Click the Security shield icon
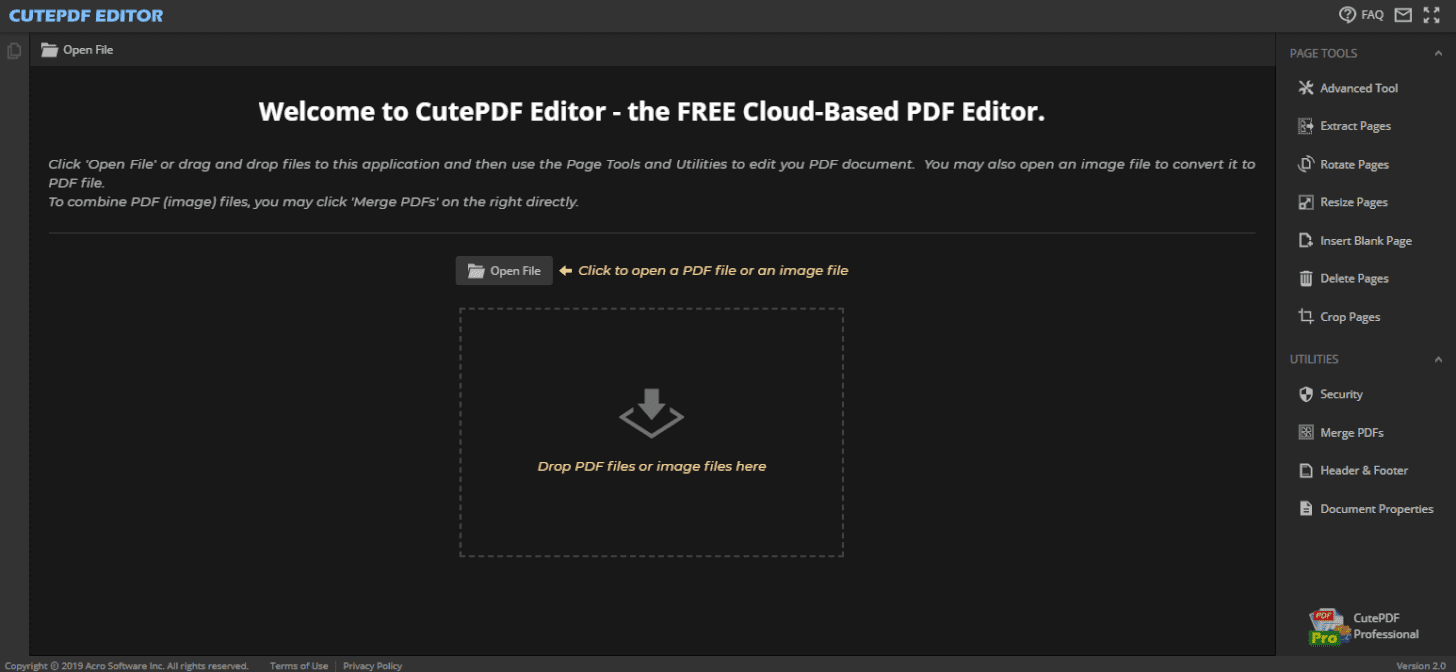The width and height of the screenshot is (1456, 672). [x=1305, y=394]
